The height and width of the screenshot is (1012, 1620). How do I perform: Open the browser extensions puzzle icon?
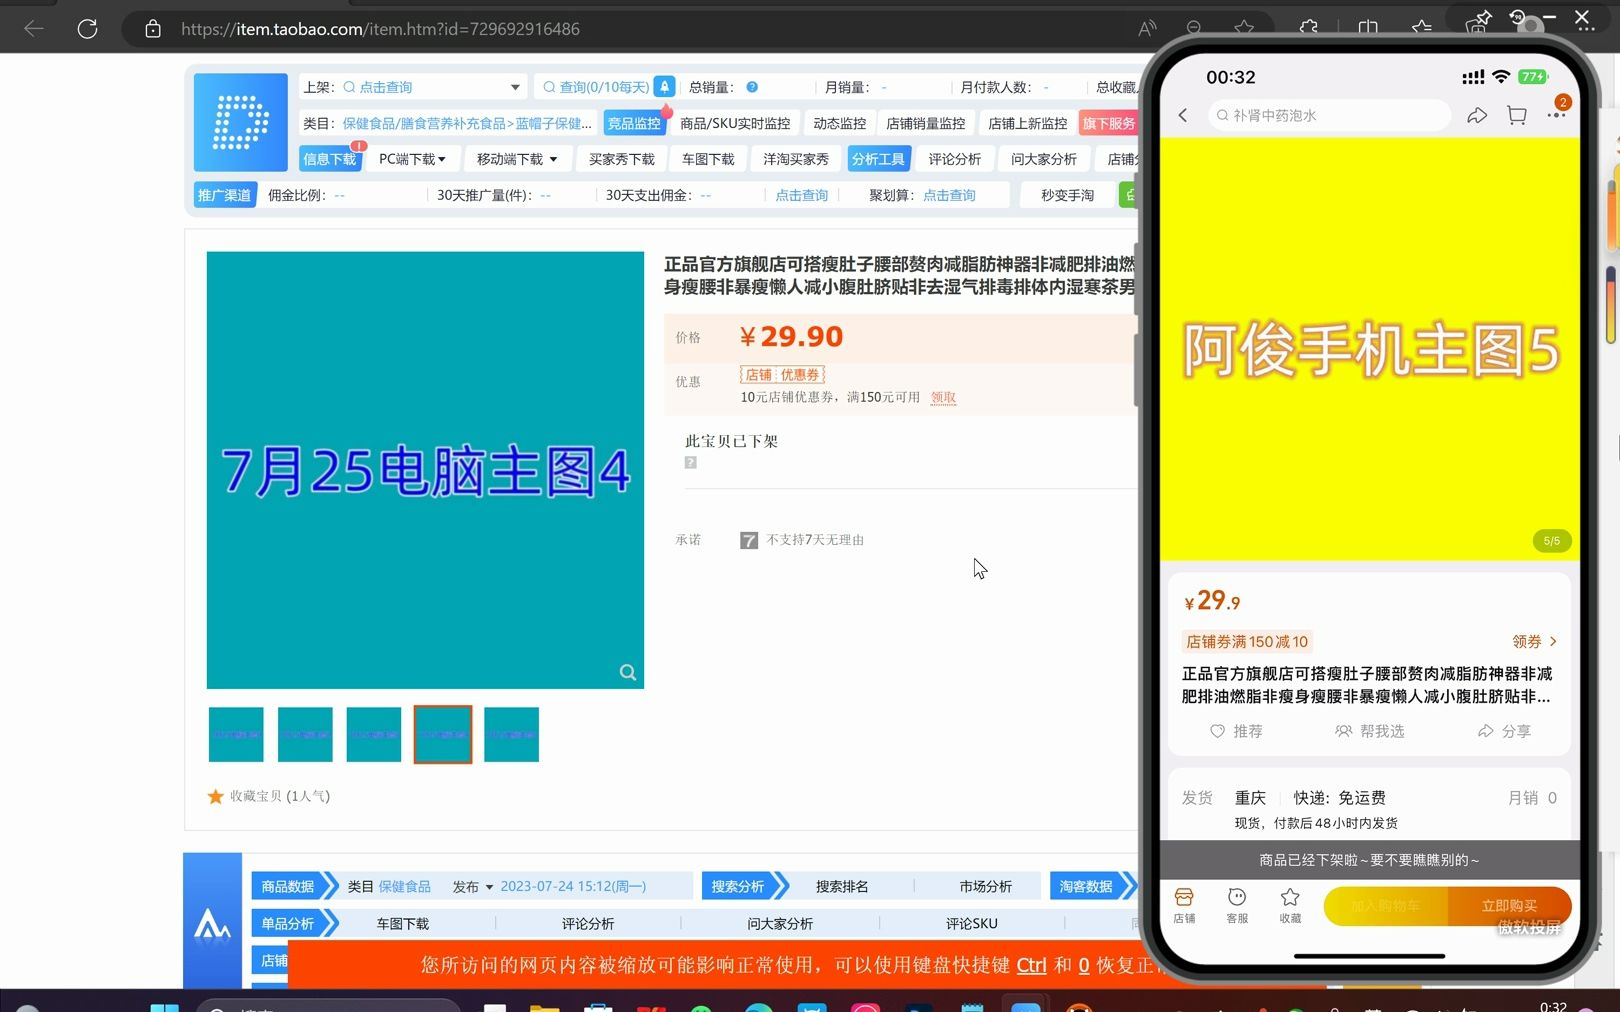(1309, 29)
